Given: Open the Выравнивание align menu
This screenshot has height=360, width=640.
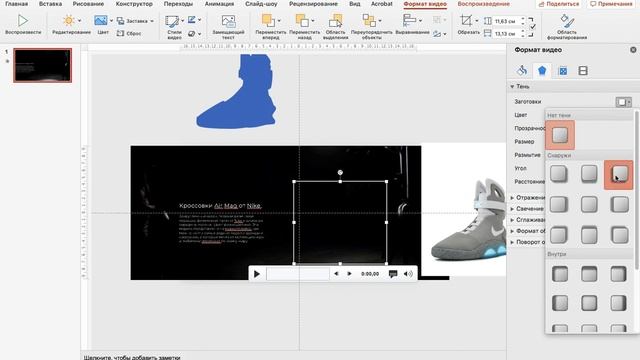Looking at the screenshot, I should pos(412,24).
